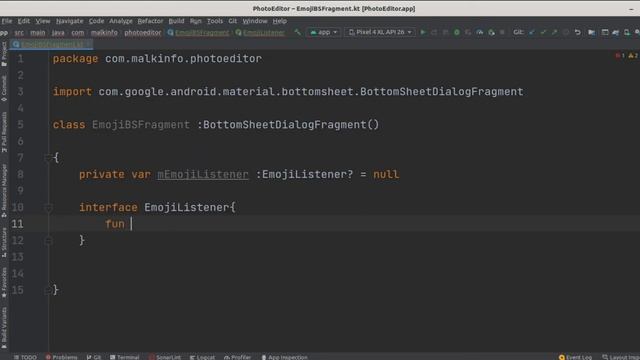Open the Resource Manager tool window in sidebar

(x=4, y=191)
